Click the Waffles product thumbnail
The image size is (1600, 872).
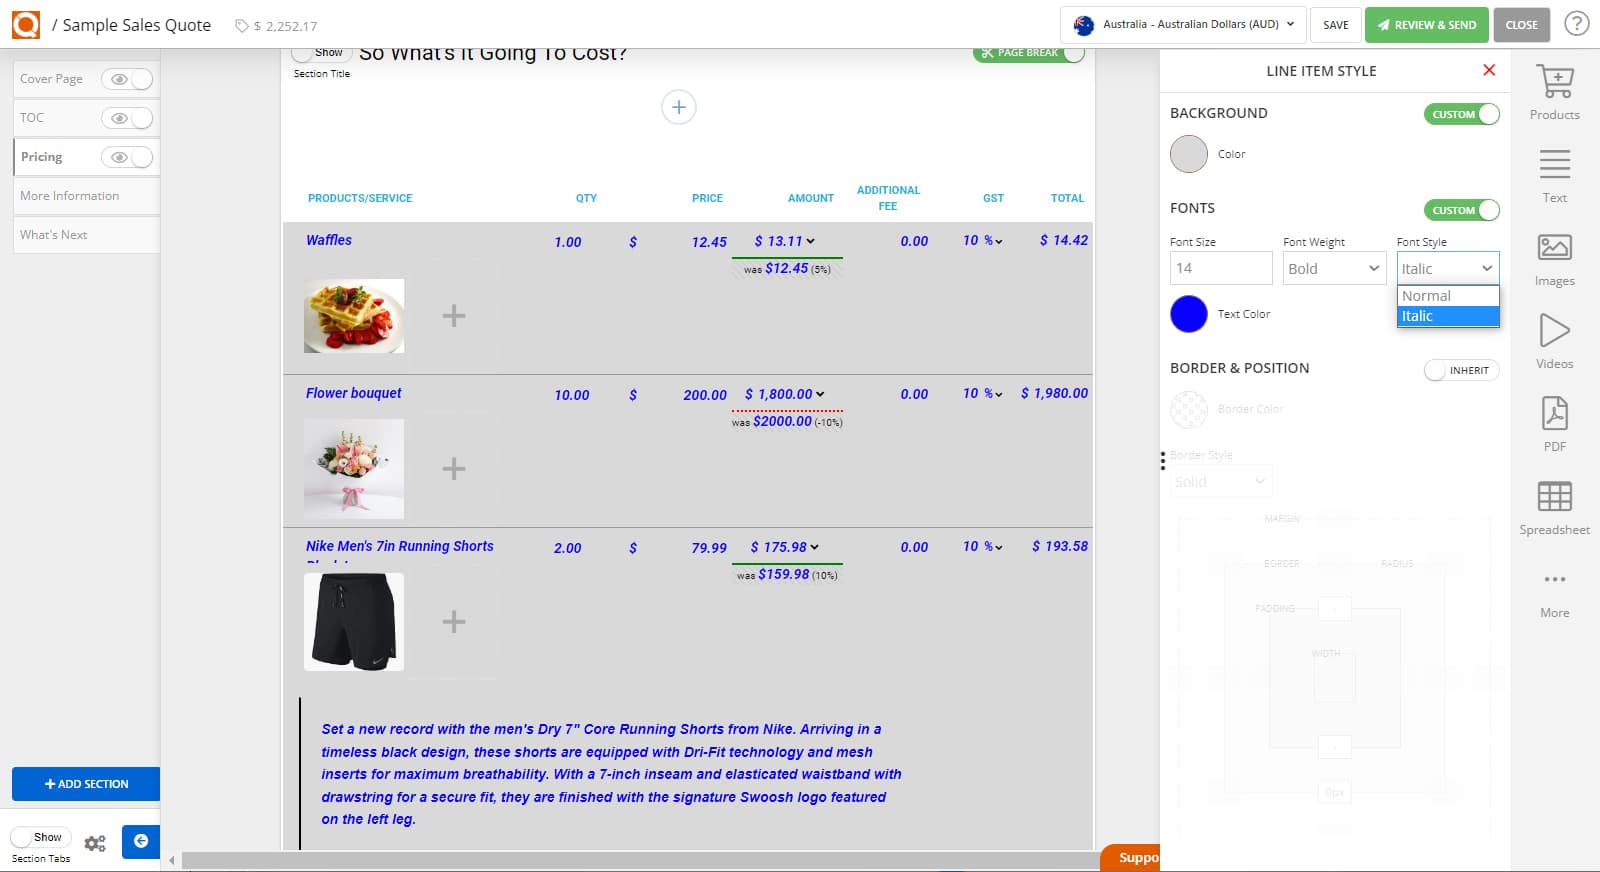click(x=354, y=316)
